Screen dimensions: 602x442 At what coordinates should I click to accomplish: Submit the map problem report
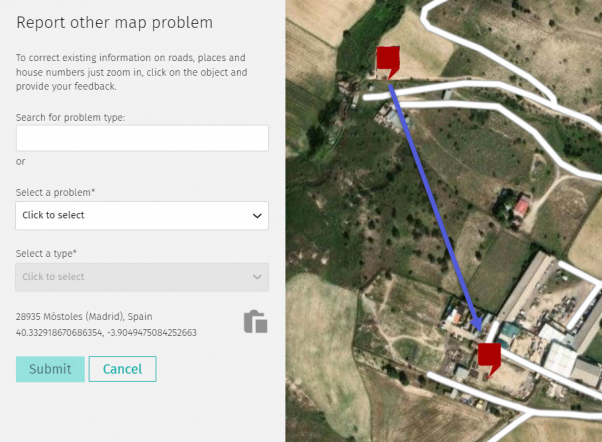point(50,369)
